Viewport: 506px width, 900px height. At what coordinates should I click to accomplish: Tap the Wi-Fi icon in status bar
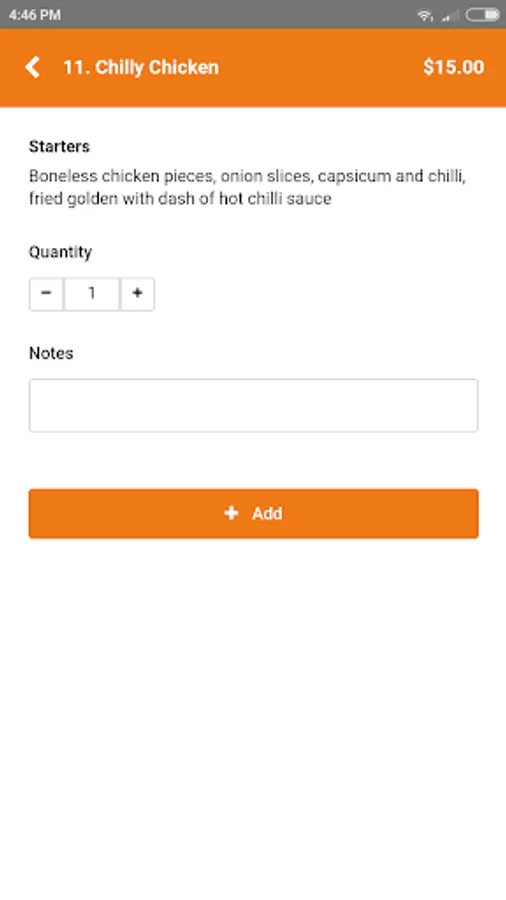[x=425, y=15]
